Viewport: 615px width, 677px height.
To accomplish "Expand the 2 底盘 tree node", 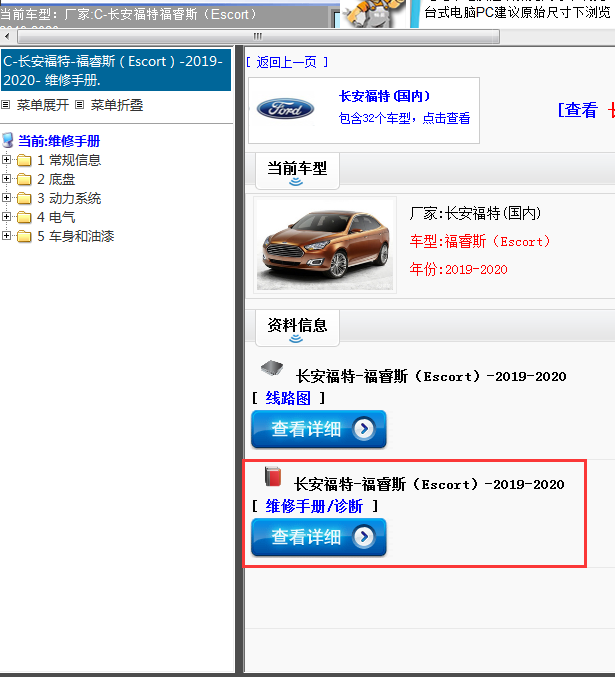I will point(6,179).
